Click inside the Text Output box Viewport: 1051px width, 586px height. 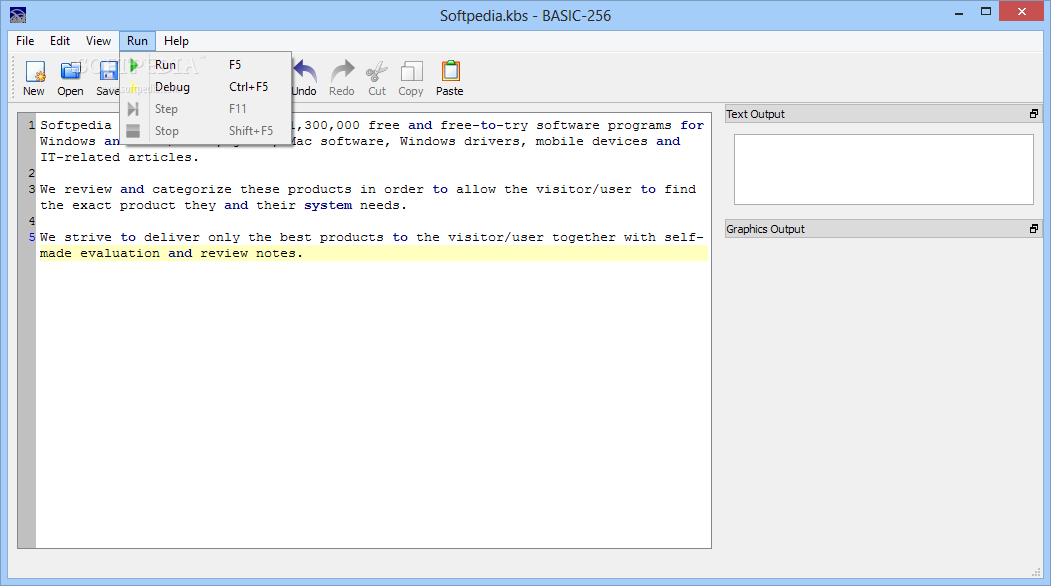(x=883, y=170)
